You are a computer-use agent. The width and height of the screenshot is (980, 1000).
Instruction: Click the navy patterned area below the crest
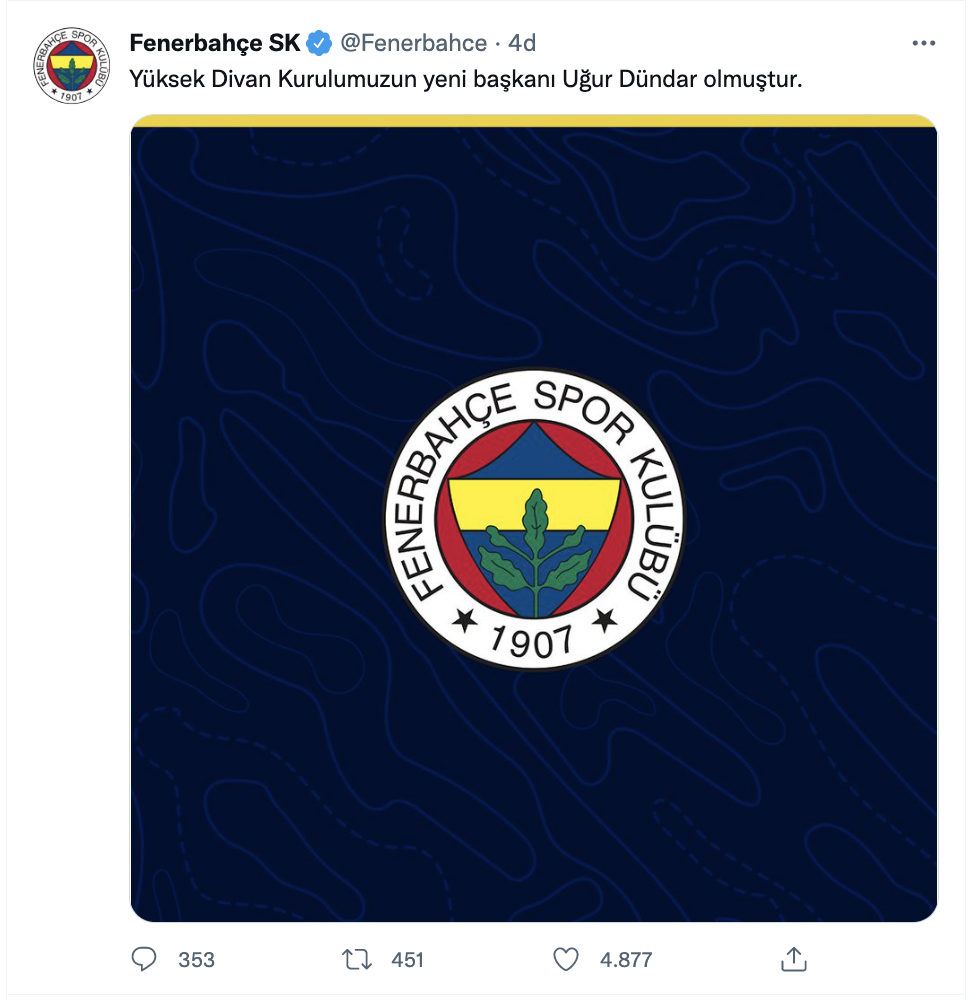534,797
